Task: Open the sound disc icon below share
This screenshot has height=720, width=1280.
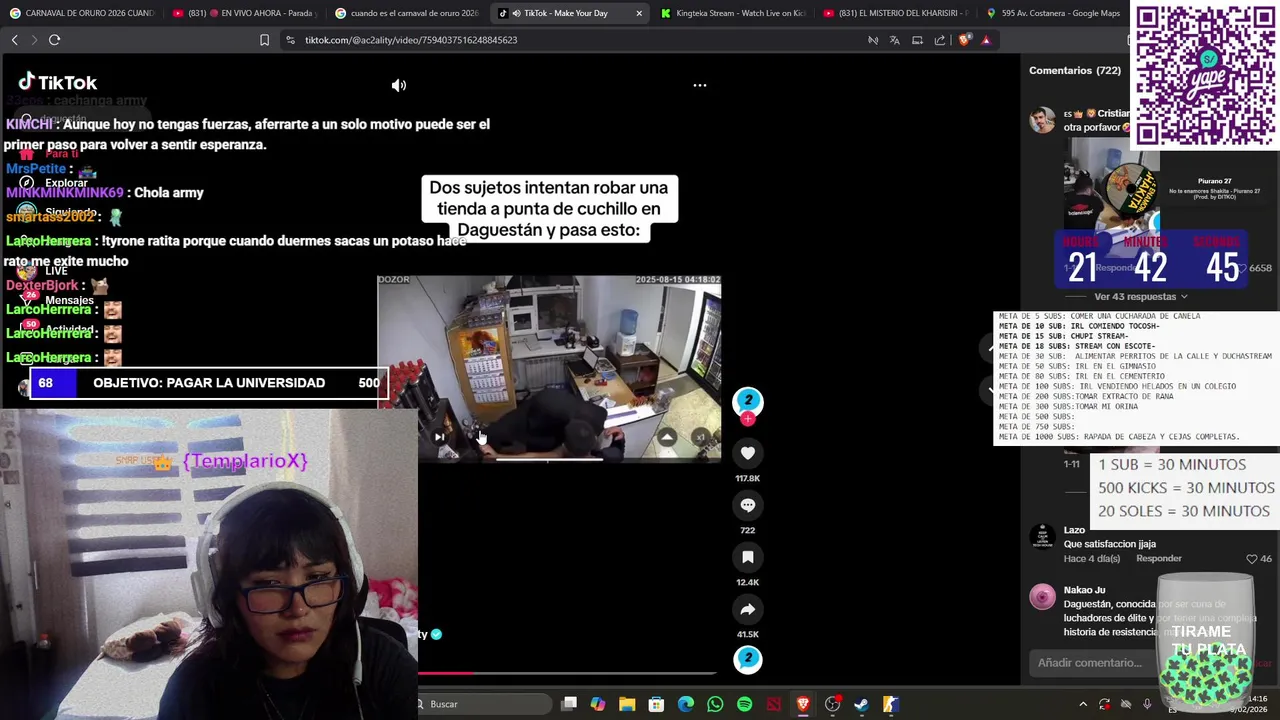Action: tap(748, 659)
